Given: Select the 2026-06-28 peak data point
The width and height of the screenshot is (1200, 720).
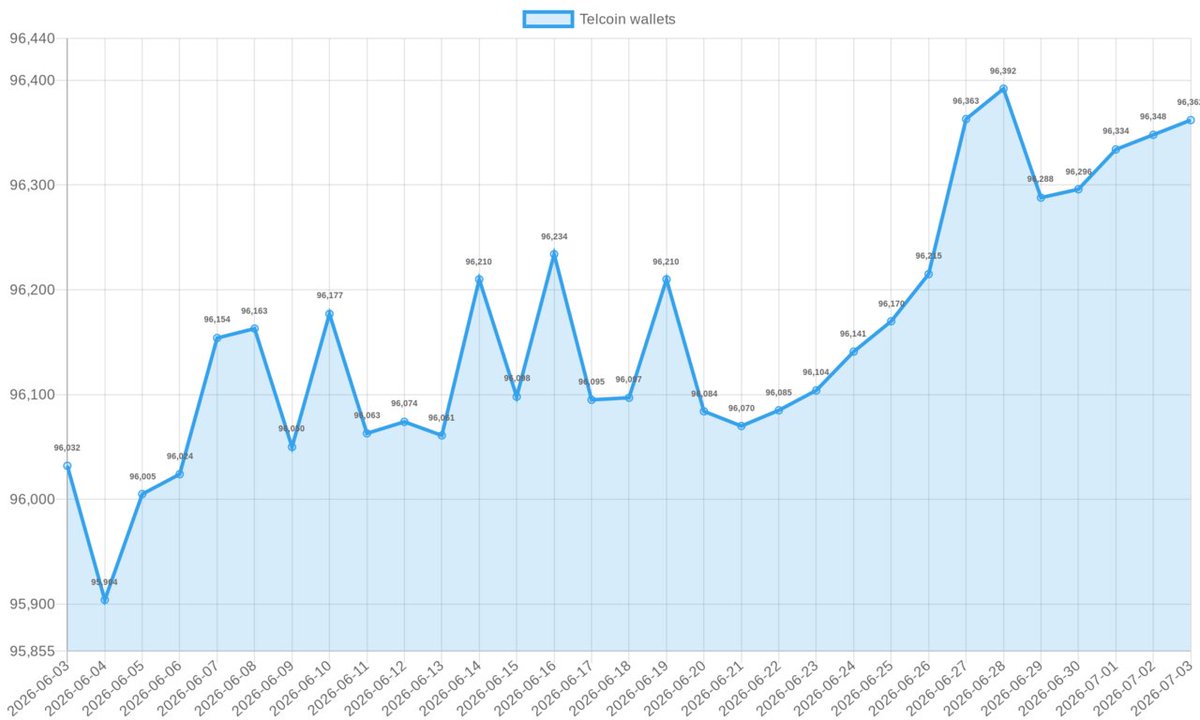Looking at the screenshot, I should pyautogui.click(x=1003, y=89).
